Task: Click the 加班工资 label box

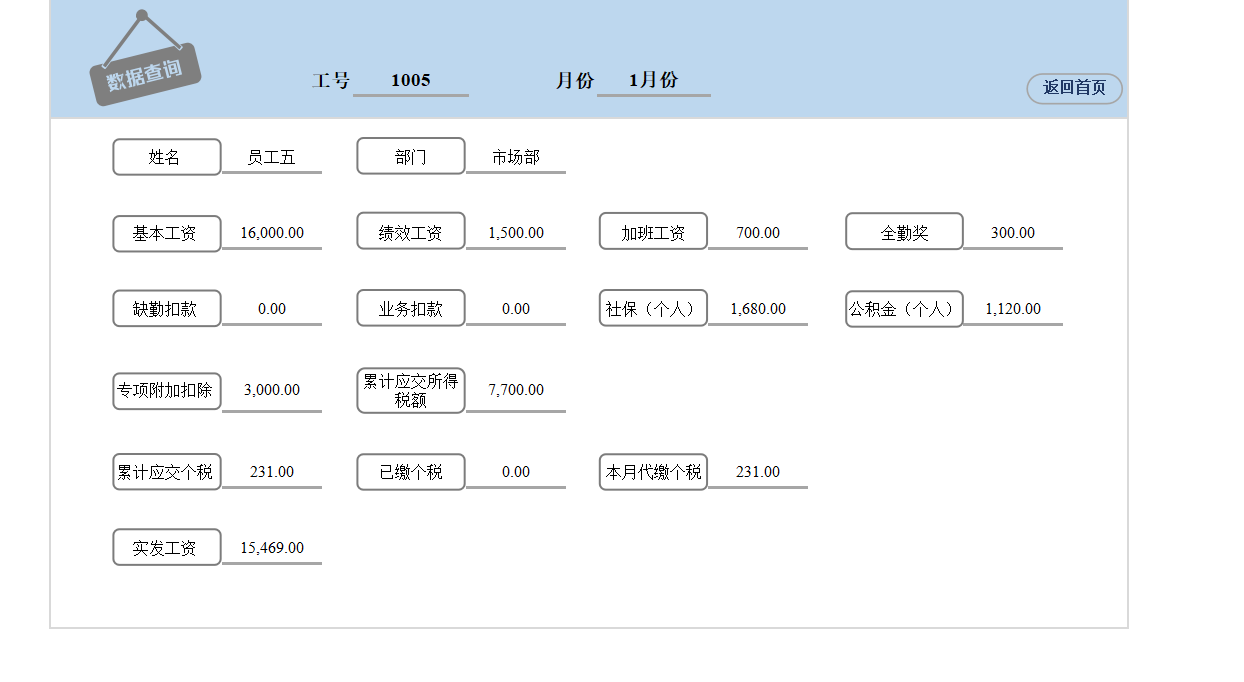Action: click(653, 231)
